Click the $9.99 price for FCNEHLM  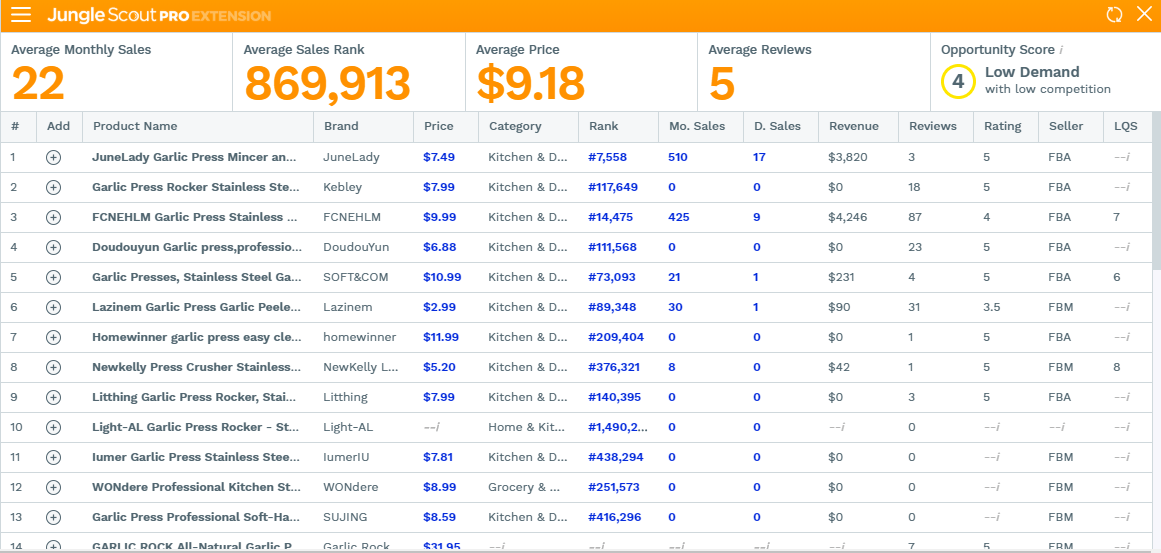click(439, 217)
